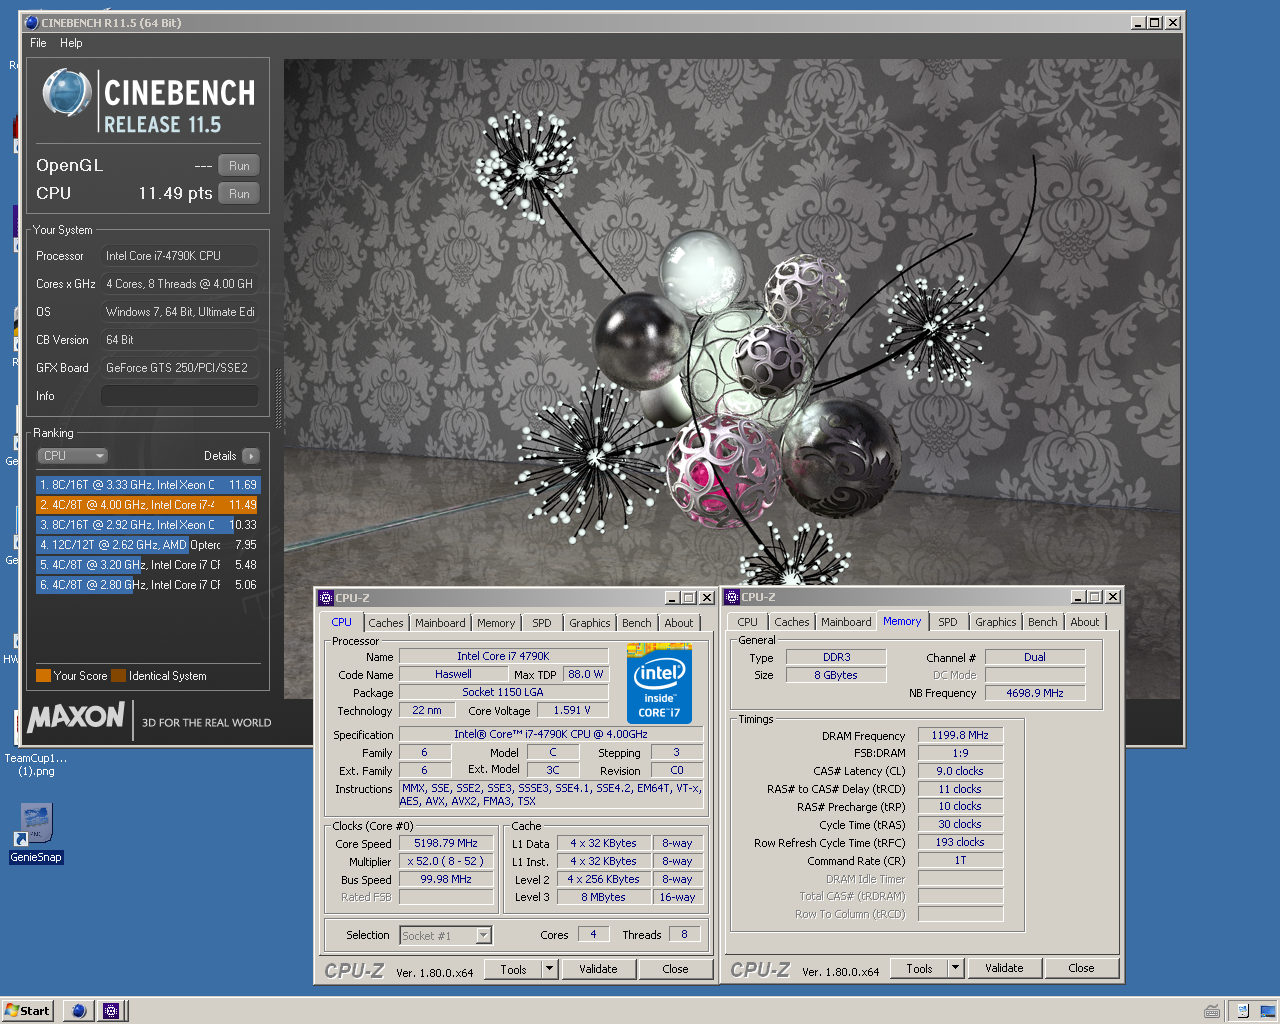Screen dimensions: 1280x1024
Task: Click the vertical panel splitter grip in Cinebench
Action: click(278, 400)
